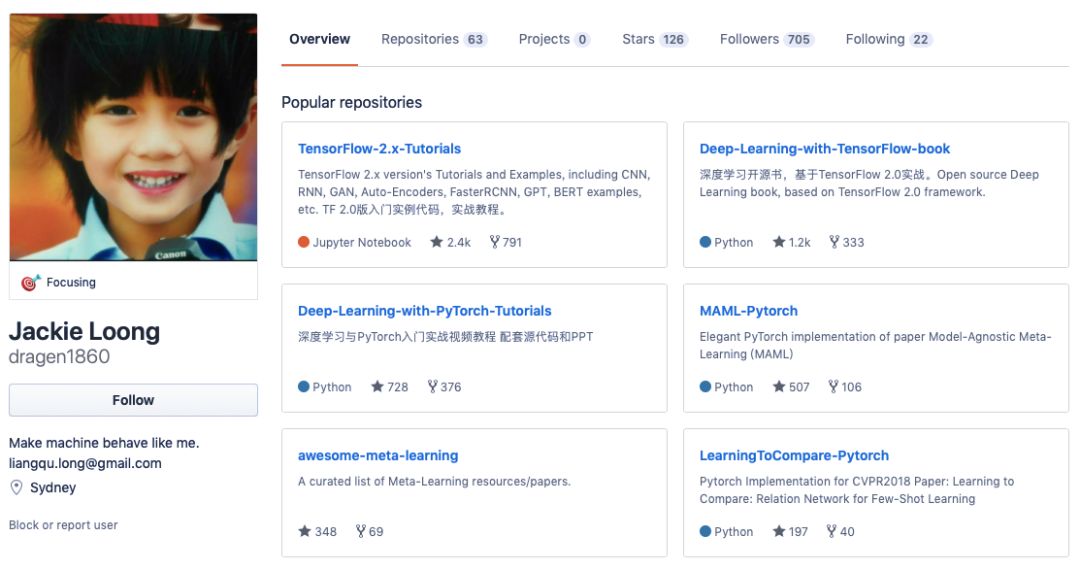Click the fork icon on LearningToCompare-Pytorch
This screenshot has height=570, width=1080.
point(831,532)
